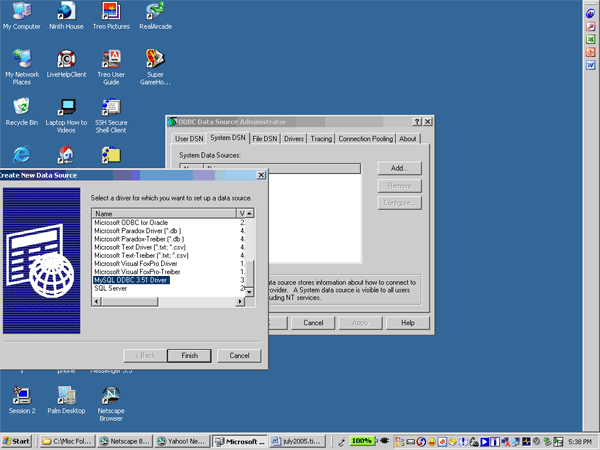600x450 pixels.
Task: Select the System DSN tab
Action: (x=228, y=138)
